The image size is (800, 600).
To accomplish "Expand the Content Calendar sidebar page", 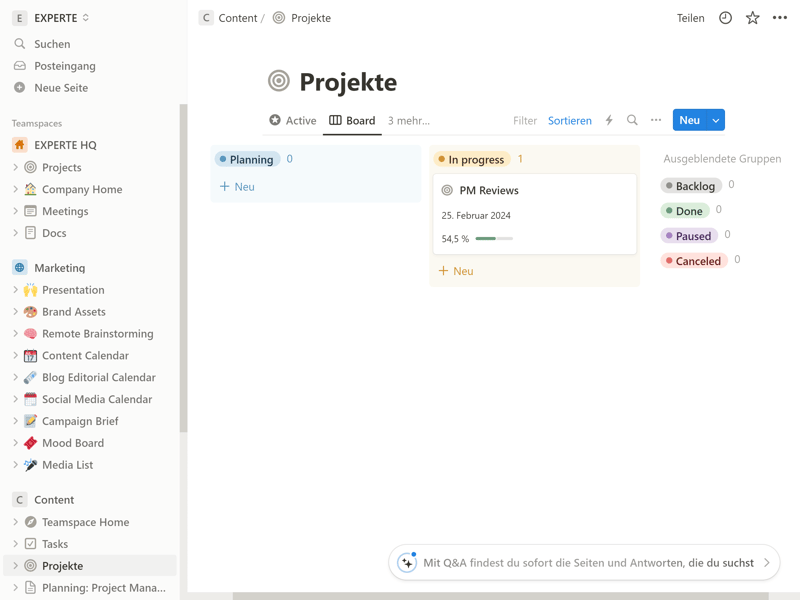I will (15, 356).
